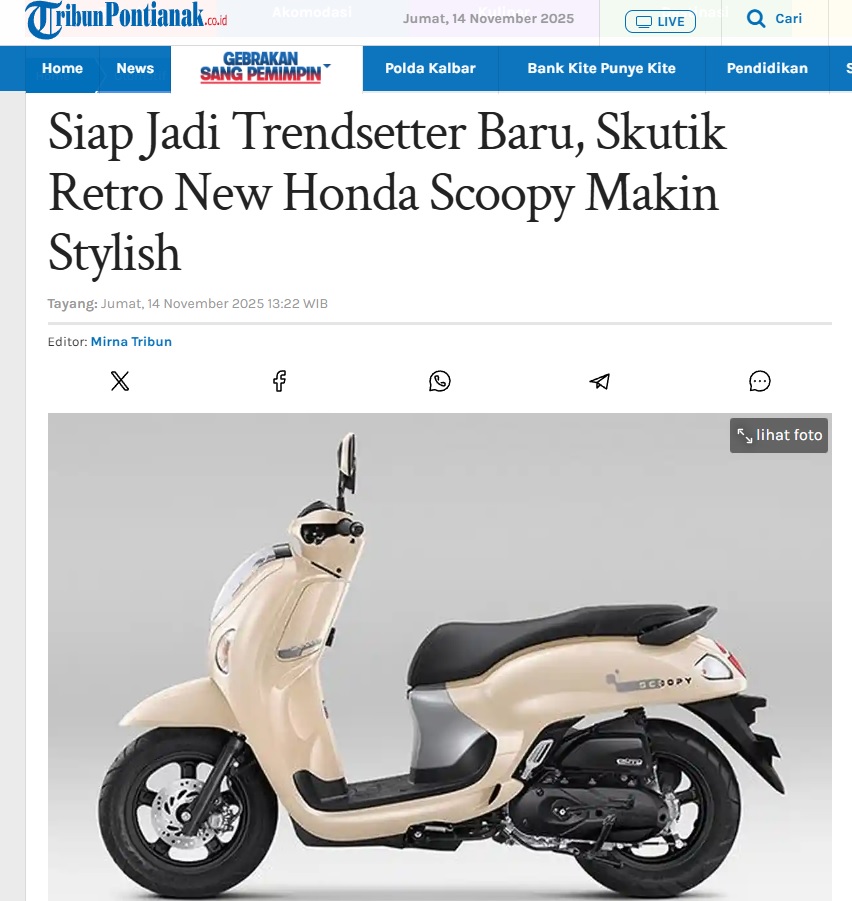Image resolution: width=852 pixels, height=901 pixels.
Task: Click the TribunPontianak.co.id logo
Action: (x=126, y=18)
